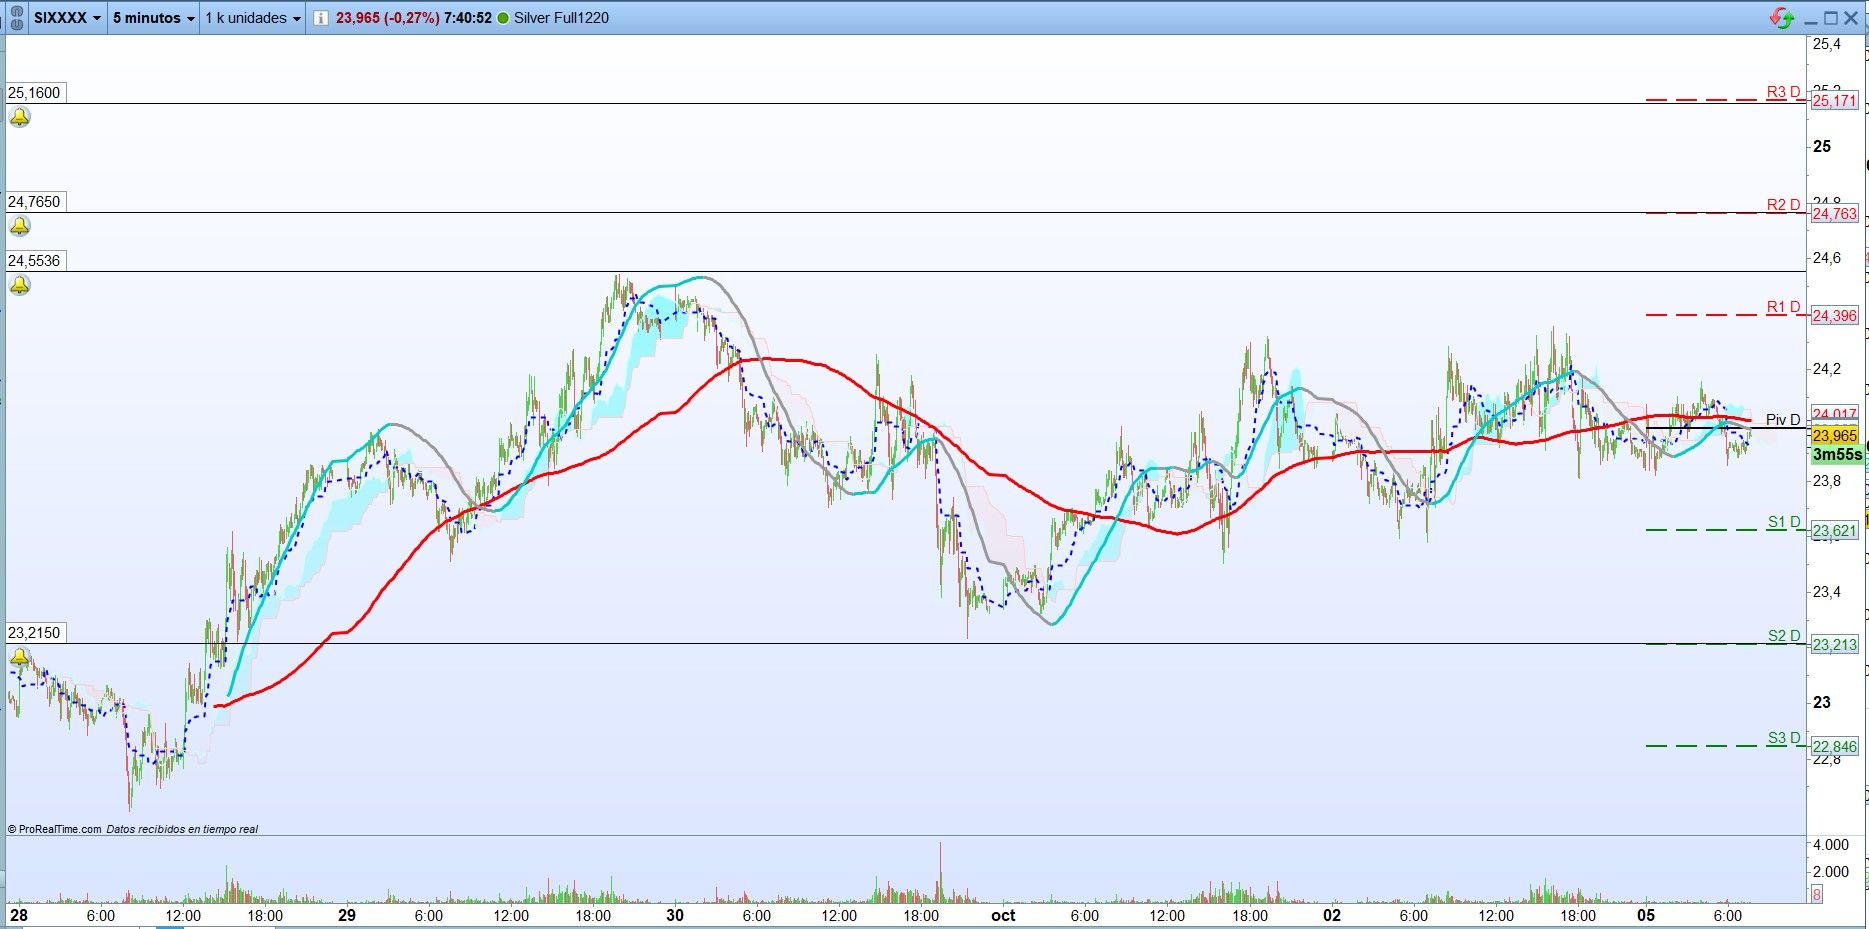Click the oct date marker on time axis

click(x=1003, y=915)
